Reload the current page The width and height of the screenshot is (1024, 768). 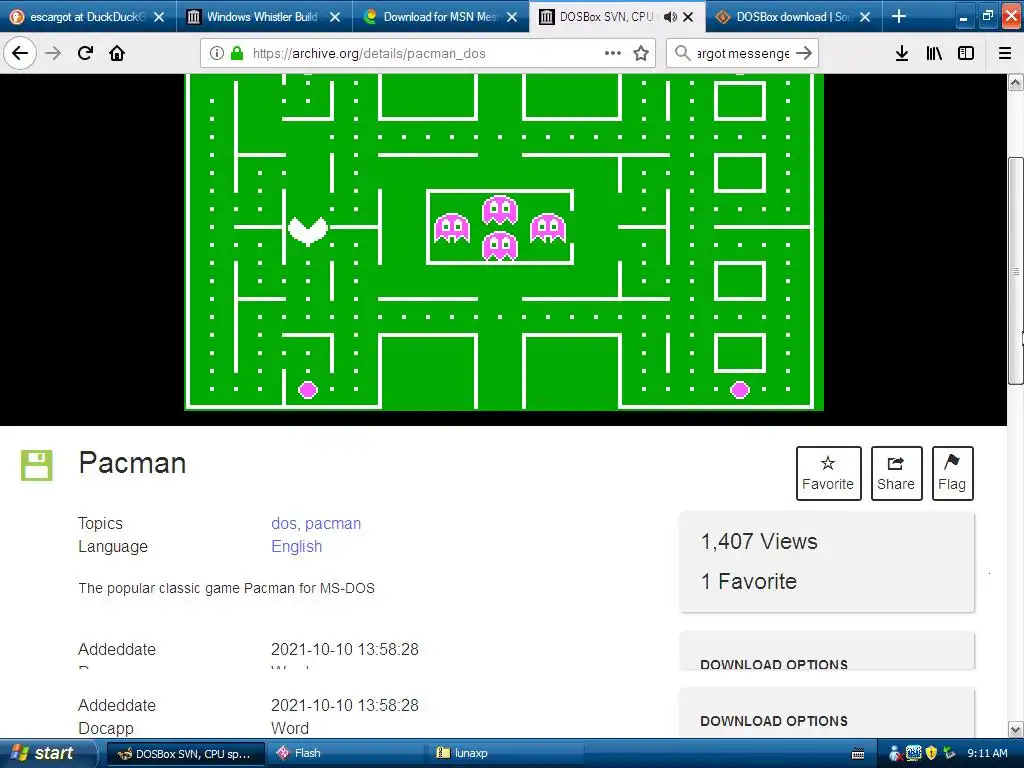[85, 53]
